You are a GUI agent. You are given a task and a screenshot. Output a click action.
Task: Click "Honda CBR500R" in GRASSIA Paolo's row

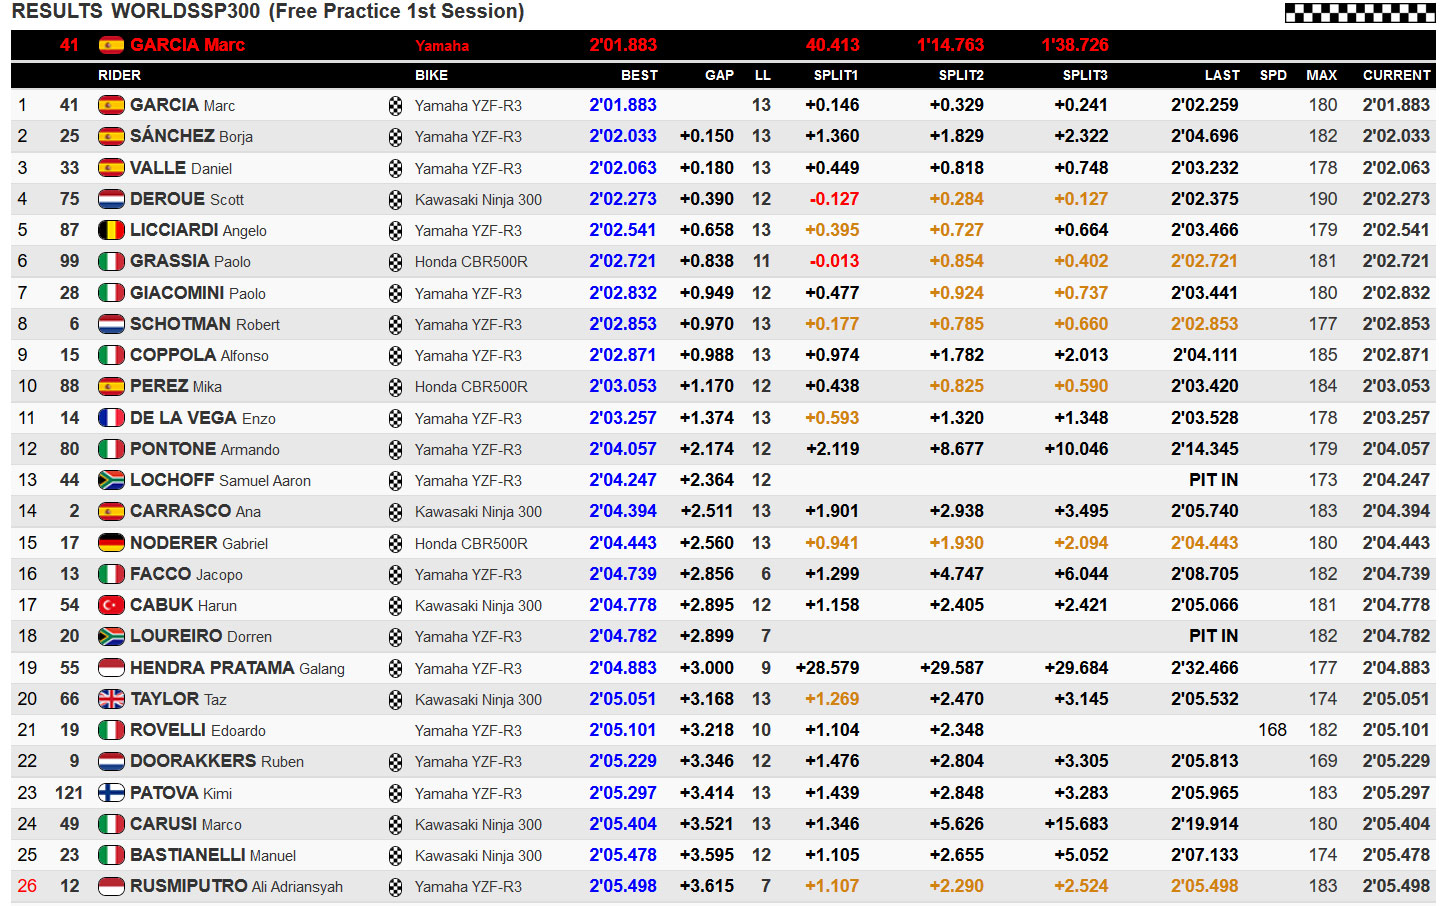pos(471,262)
